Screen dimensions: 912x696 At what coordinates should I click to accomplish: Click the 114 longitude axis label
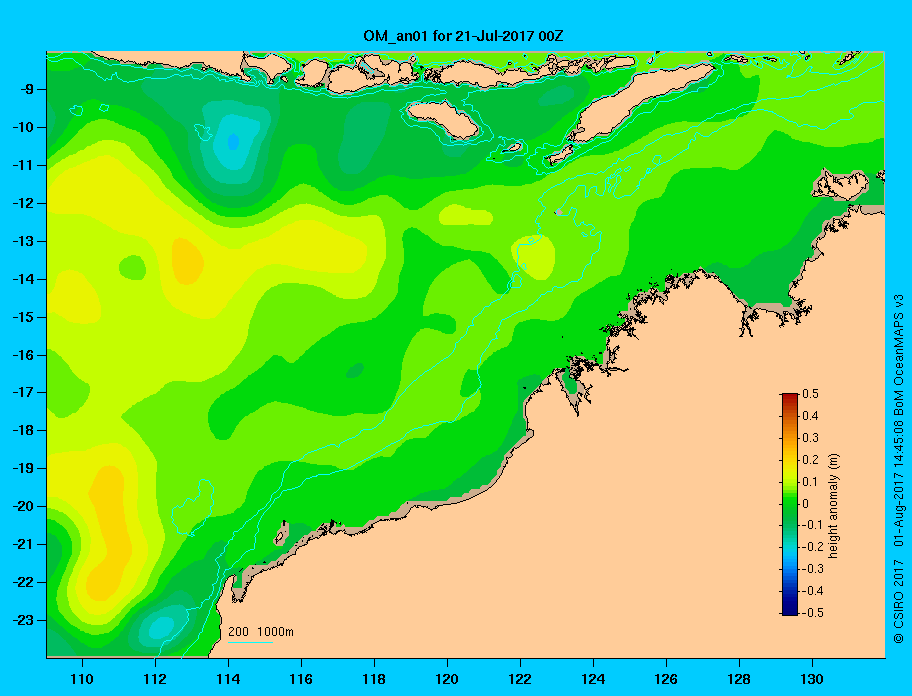[228, 679]
